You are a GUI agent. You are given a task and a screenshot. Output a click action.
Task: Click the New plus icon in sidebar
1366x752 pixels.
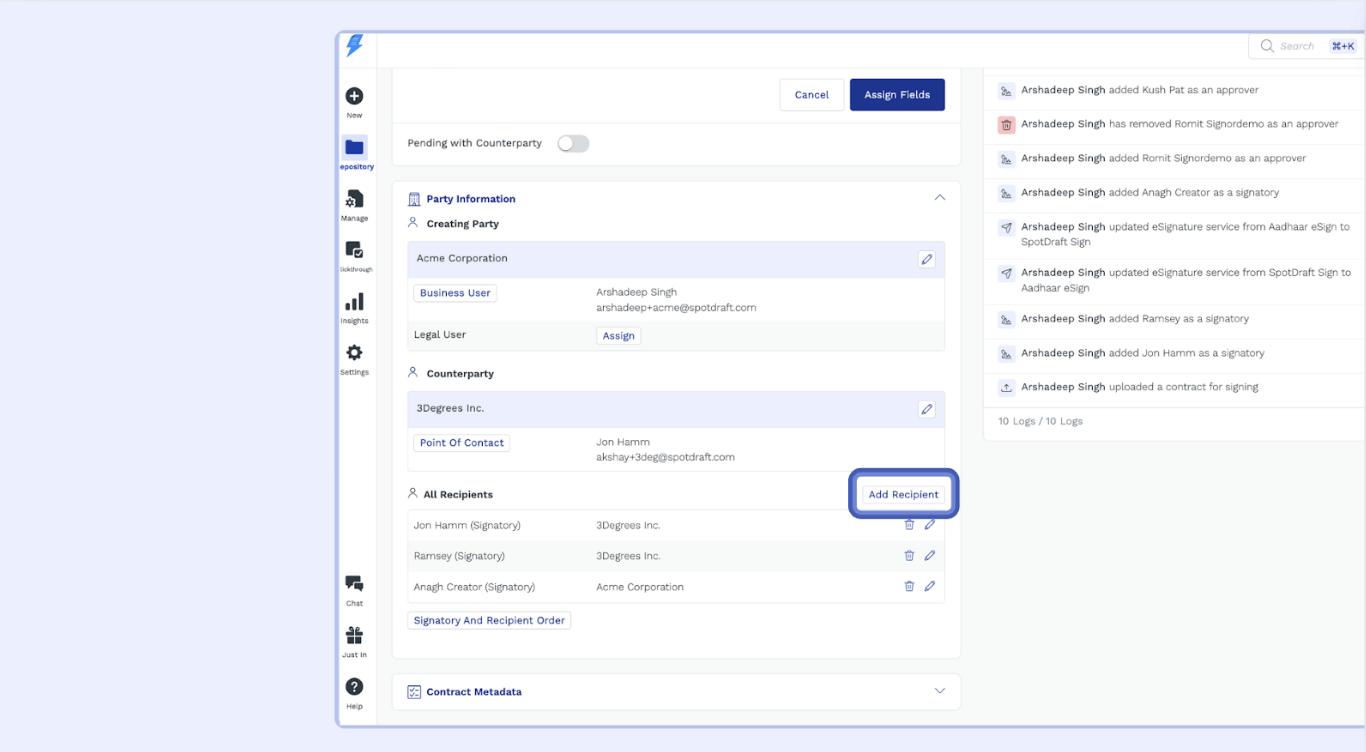tap(354, 96)
